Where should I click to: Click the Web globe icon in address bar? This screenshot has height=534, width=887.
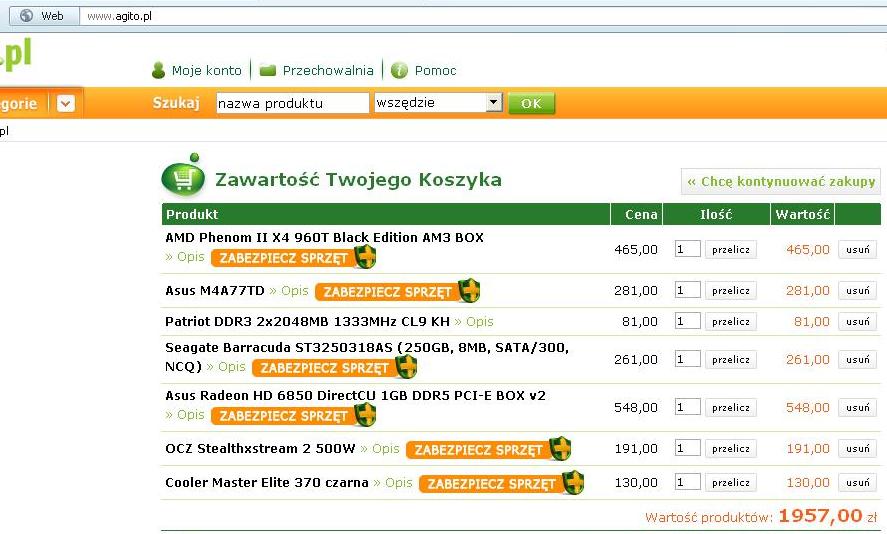(27, 16)
